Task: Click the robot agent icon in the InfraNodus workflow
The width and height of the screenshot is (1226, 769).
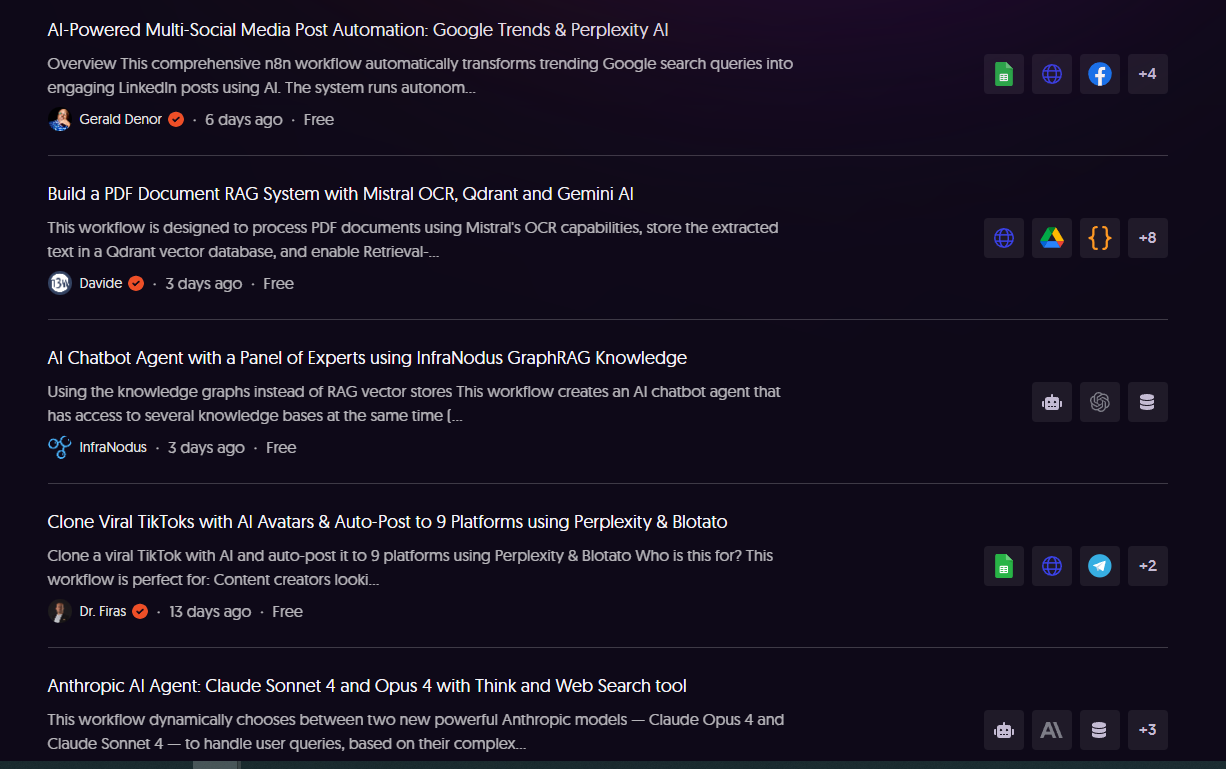Action: coord(1051,402)
